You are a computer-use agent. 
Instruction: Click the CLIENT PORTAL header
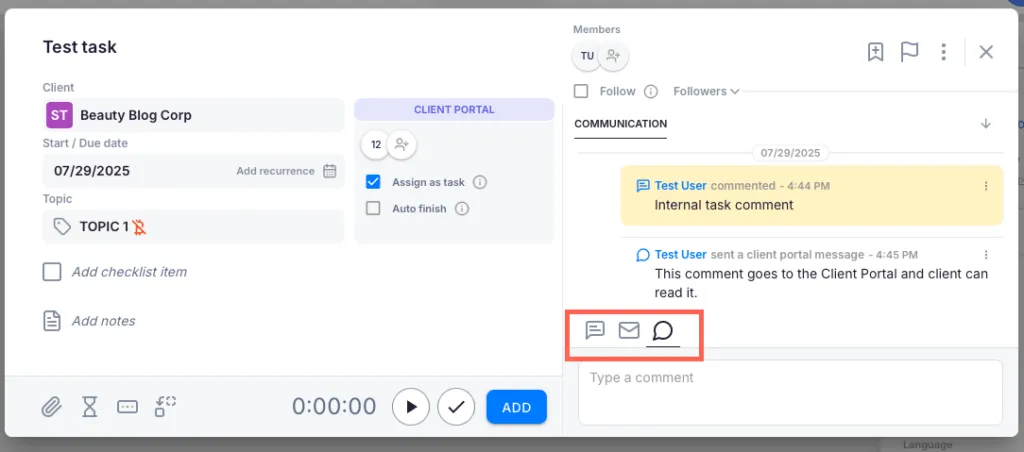coord(454,110)
